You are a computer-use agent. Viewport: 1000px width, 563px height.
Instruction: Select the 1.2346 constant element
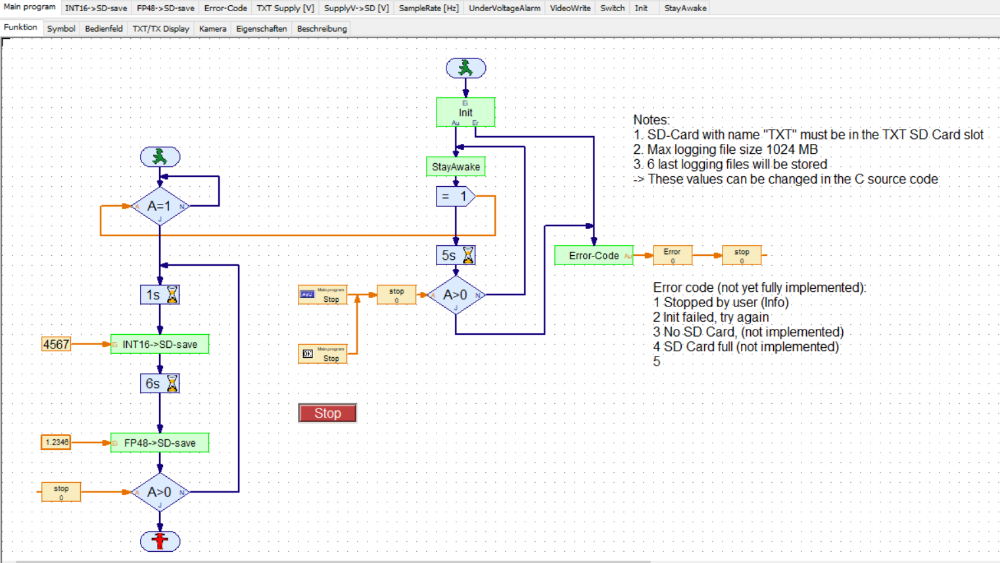tap(56, 442)
